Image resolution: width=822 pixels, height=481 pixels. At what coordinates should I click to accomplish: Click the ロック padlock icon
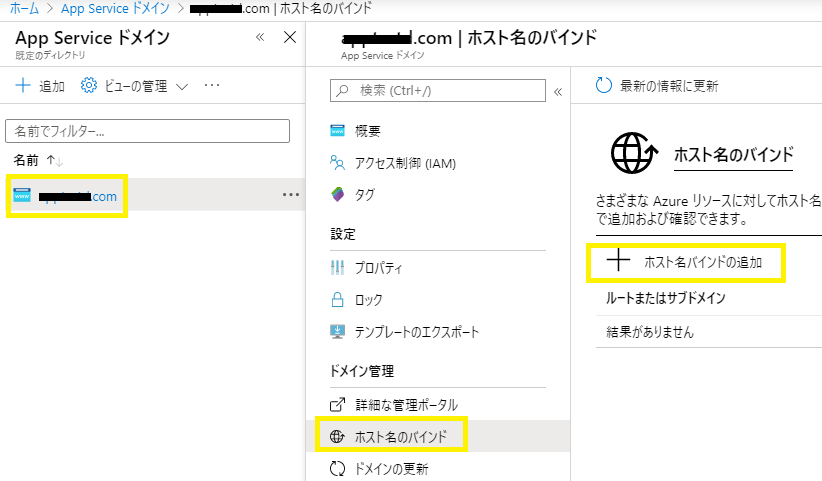(338, 300)
